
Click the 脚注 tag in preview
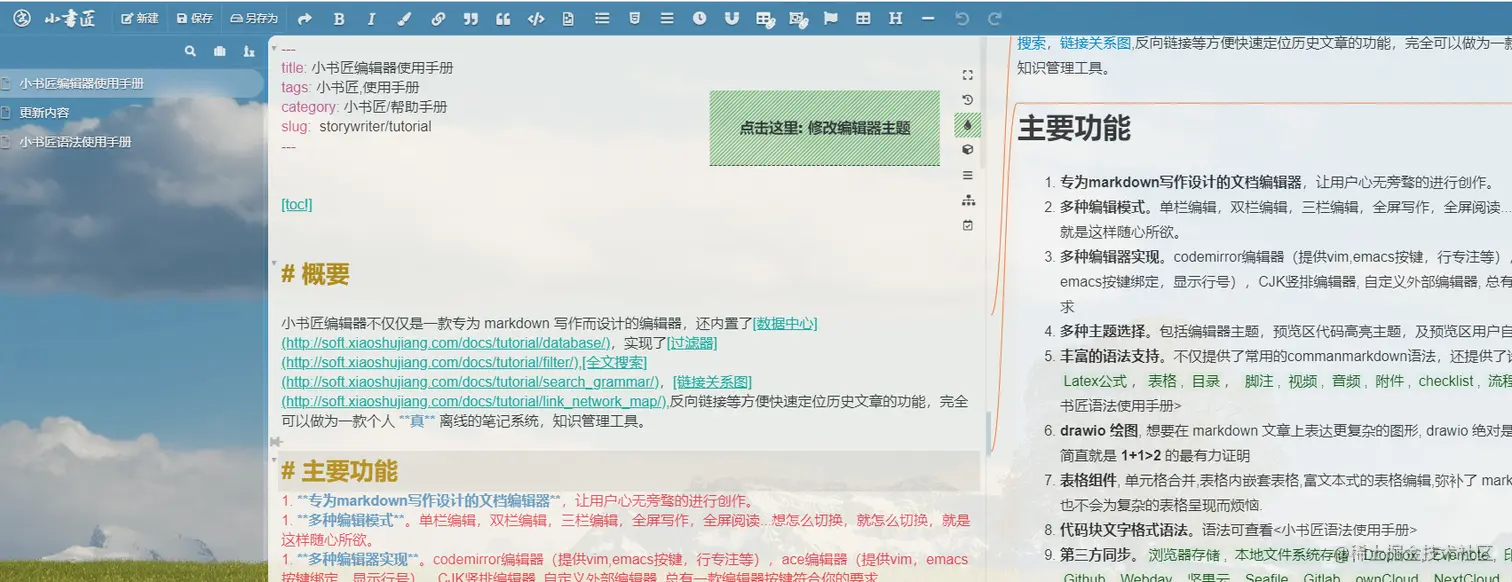1258,381
